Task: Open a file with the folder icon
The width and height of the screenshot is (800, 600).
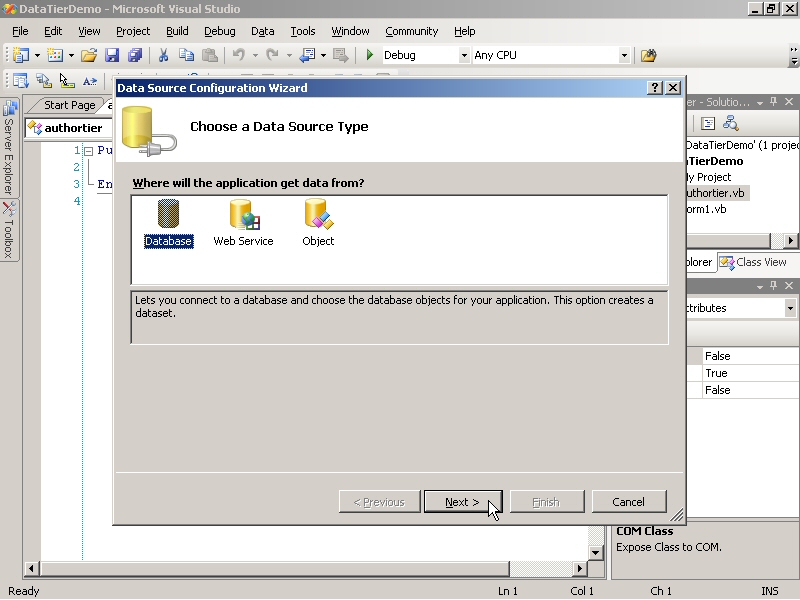Action: tap(89, 55)
